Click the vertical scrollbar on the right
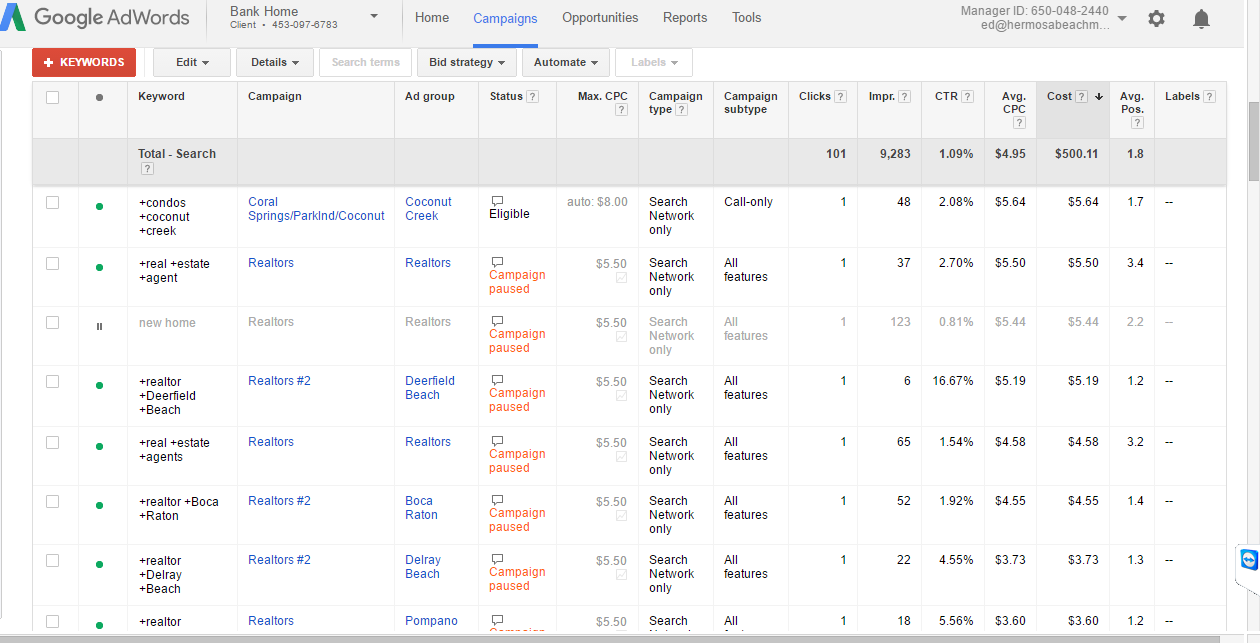 [1253, 130]
